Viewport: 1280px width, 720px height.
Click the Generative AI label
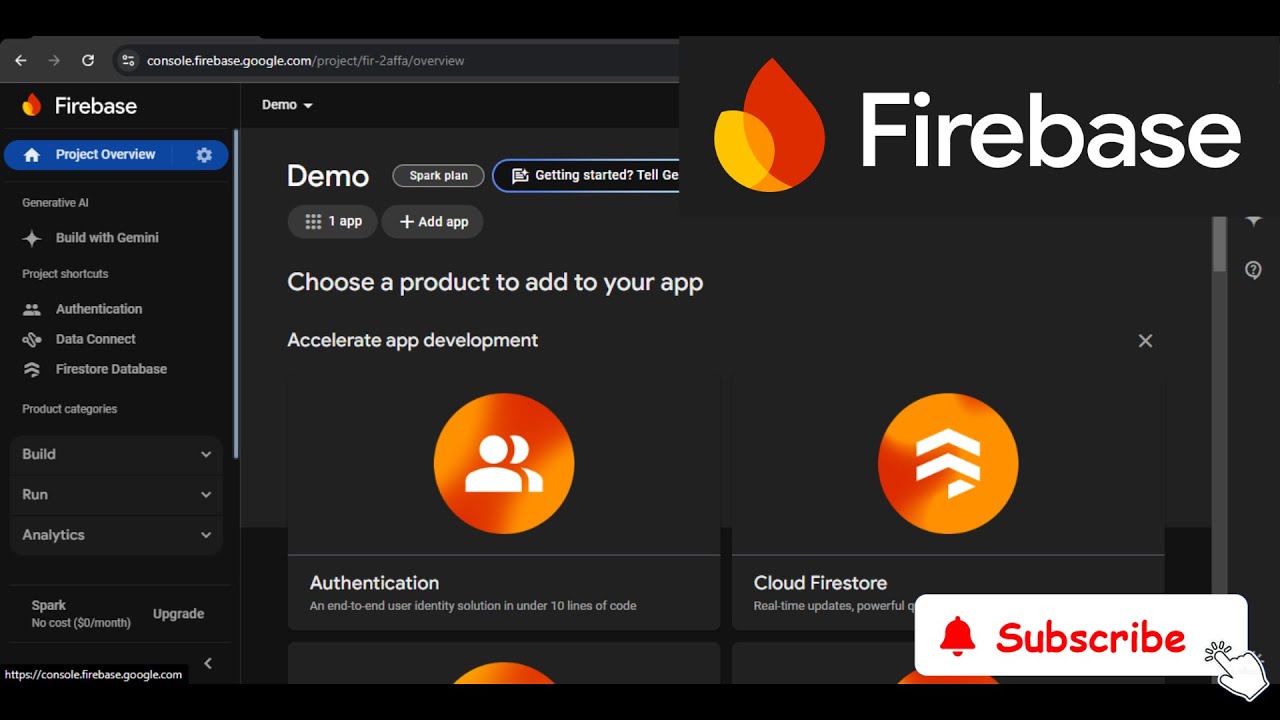pos(55,203)
